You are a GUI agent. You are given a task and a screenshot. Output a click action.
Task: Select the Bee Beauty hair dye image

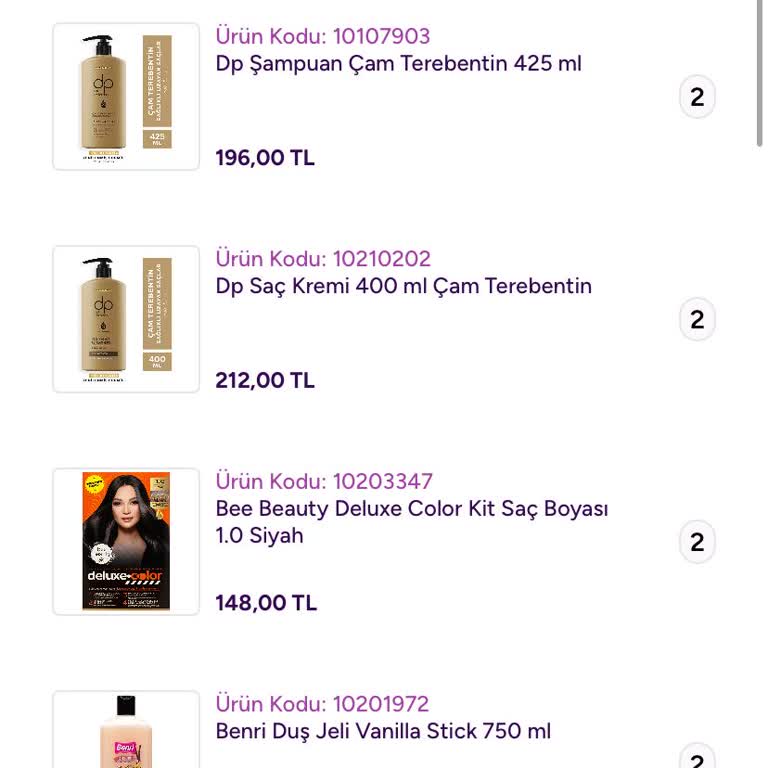point(126,541)
